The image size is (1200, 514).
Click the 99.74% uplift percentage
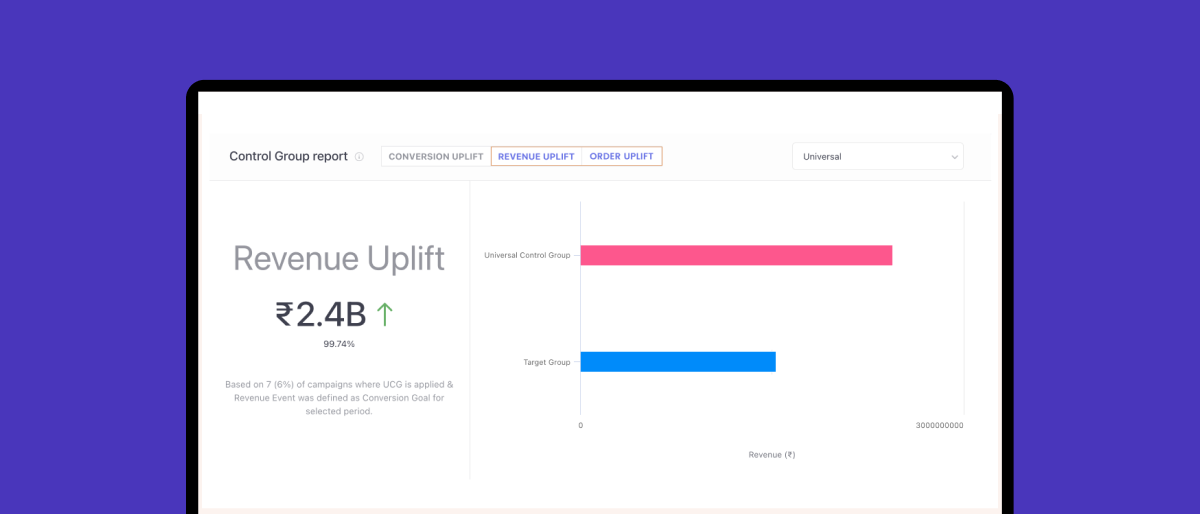coord(339,344)
